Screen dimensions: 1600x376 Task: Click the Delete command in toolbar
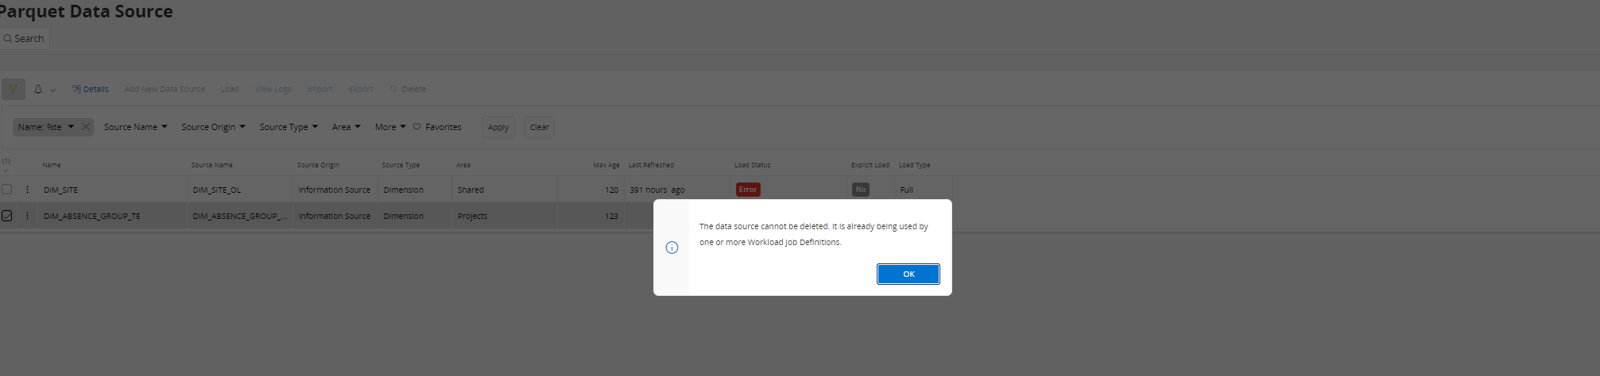tap(408, 89)
